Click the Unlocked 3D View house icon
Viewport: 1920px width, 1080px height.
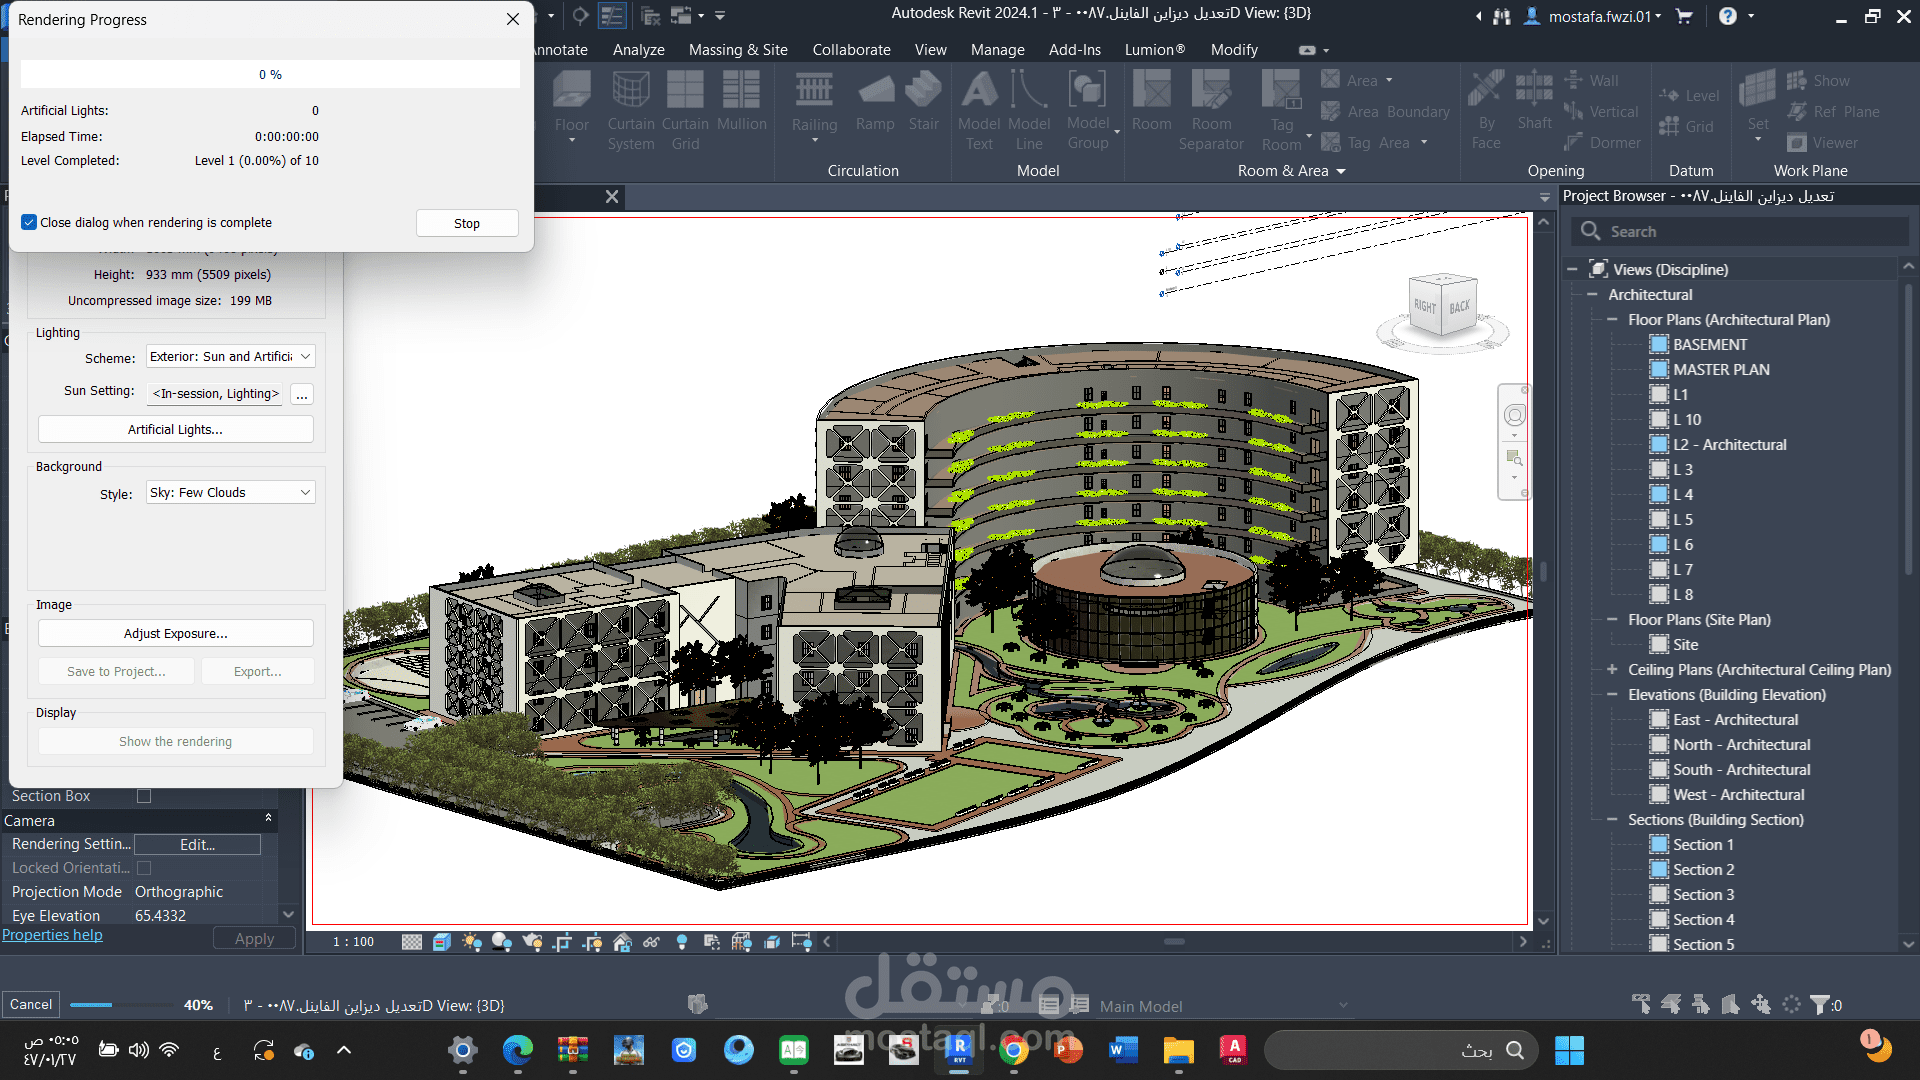tap(622, 942)
